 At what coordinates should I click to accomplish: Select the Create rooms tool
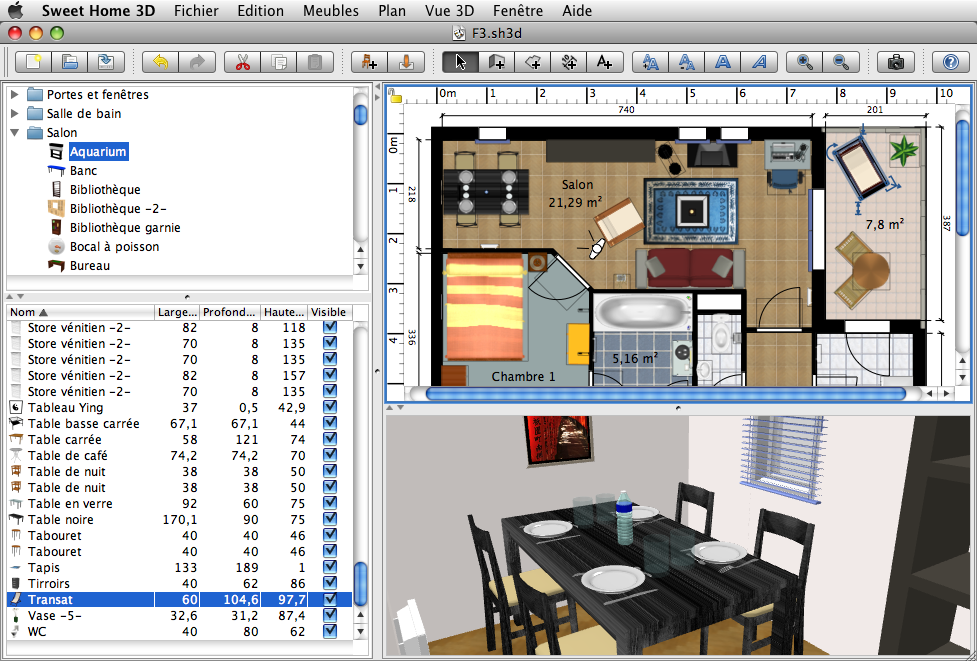coord(533,62)
